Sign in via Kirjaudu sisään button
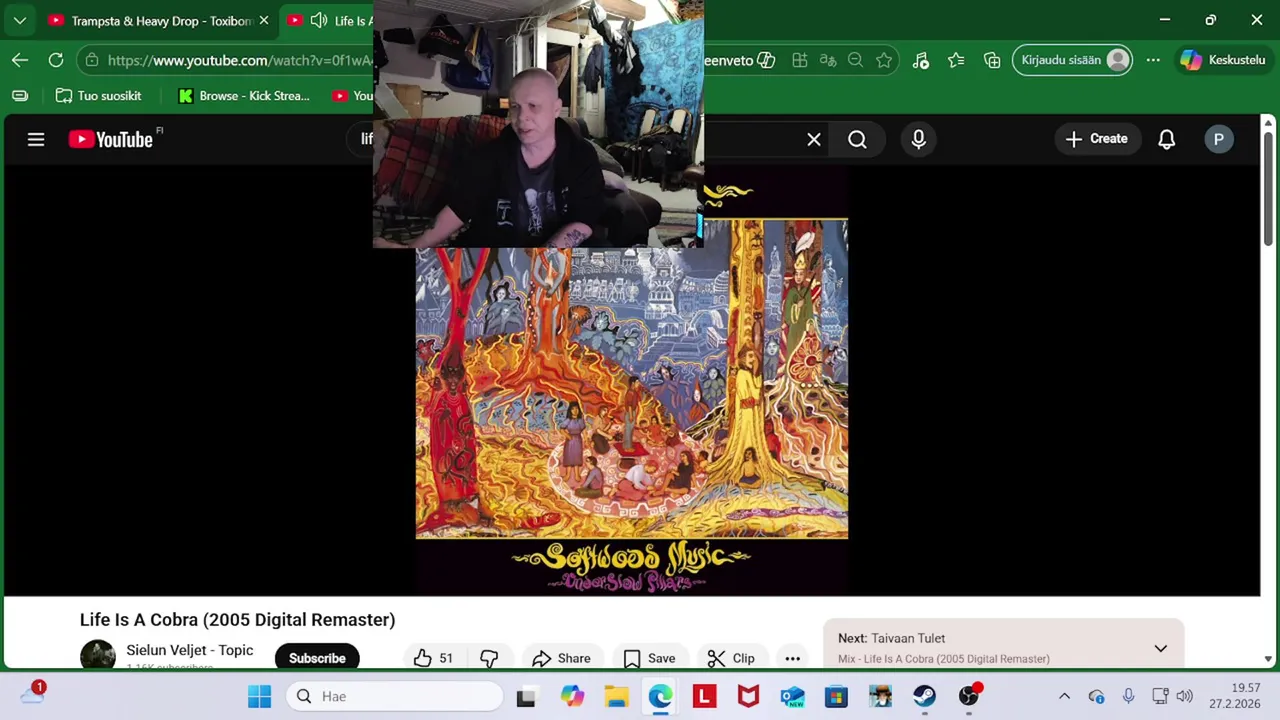 [x=1073, y=60]
